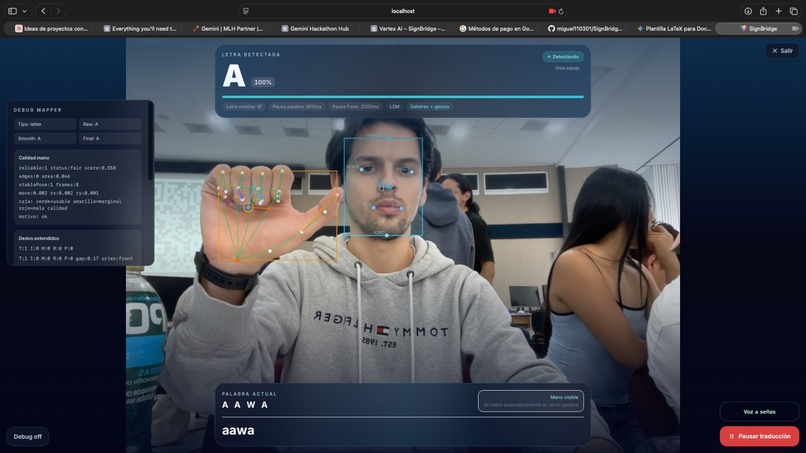Click the reliable status score line
The height and width of the screenshot is (453, 806).
point(67,168)
